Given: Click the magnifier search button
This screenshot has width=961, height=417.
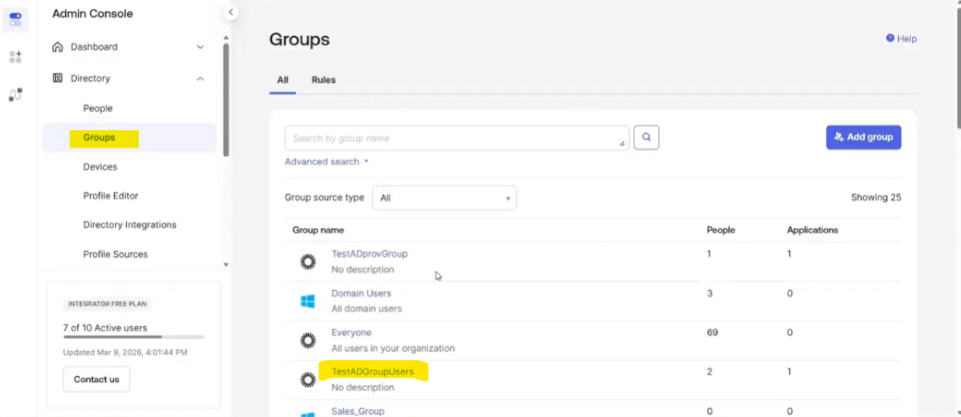Looking at the screenshot, I should [x=646, y=138].
